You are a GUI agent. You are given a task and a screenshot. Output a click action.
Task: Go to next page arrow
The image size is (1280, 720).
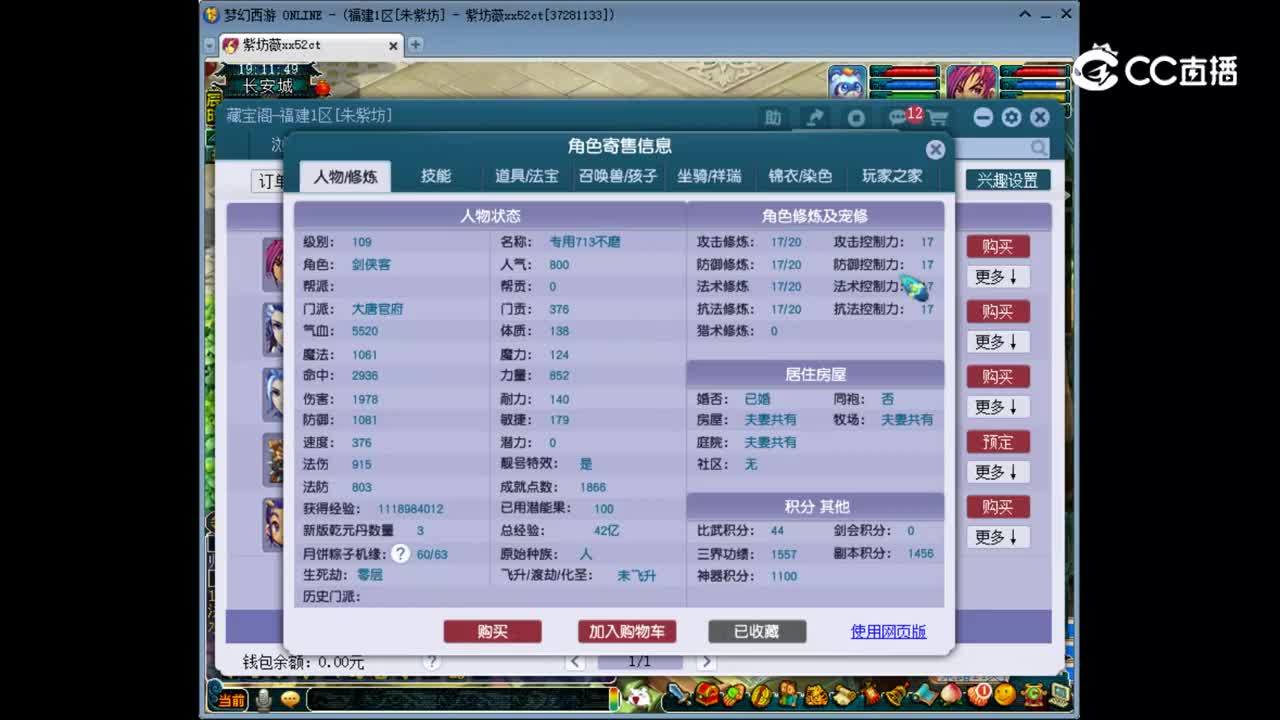(x=706, y=662)
